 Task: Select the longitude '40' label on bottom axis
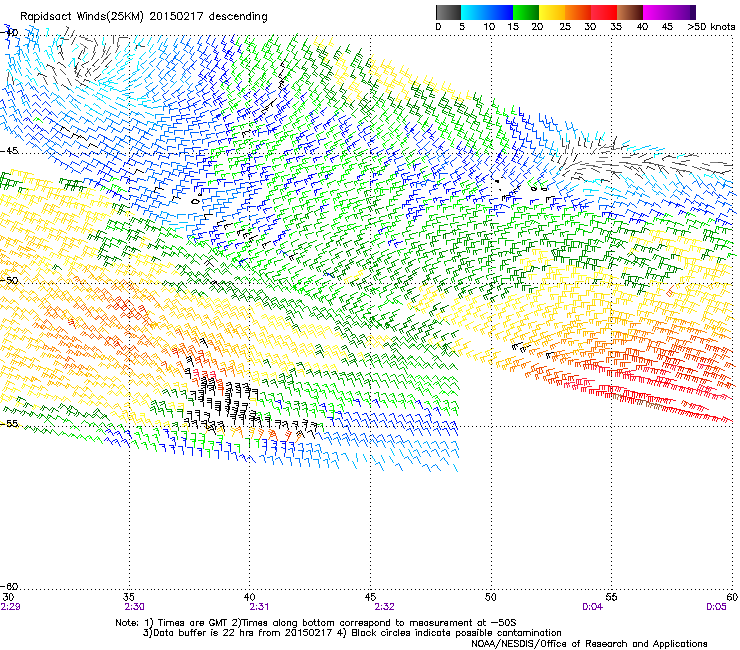[249, 597]
